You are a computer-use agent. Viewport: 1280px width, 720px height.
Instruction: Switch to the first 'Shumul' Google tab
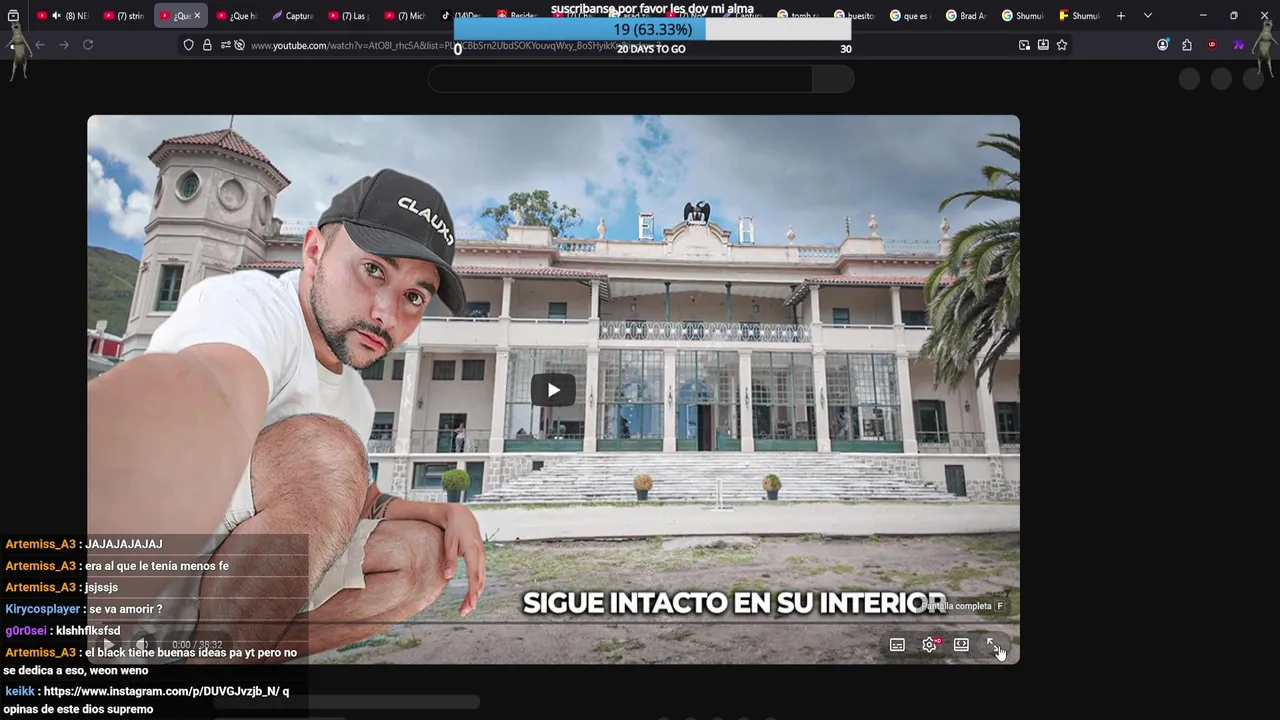tap(1022, 16)
